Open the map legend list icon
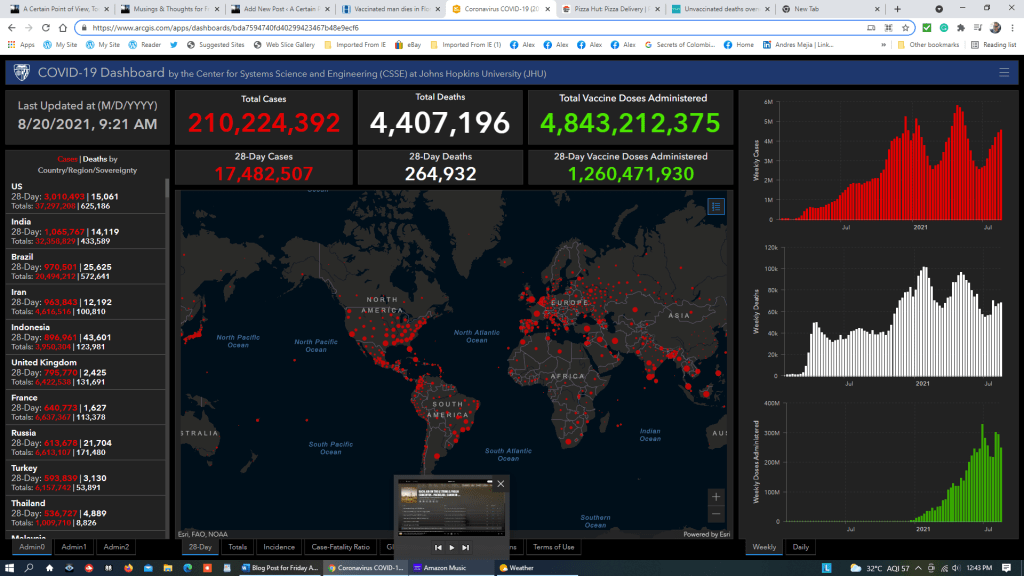This screenshot has width=1024, height=576. click(715, 206)
